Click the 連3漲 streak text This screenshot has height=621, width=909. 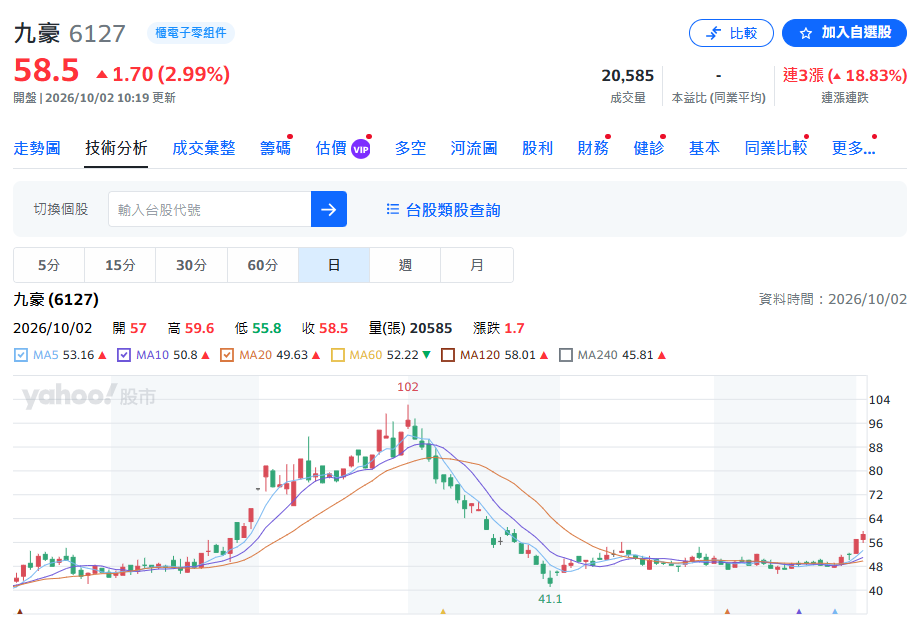point(803,75)
